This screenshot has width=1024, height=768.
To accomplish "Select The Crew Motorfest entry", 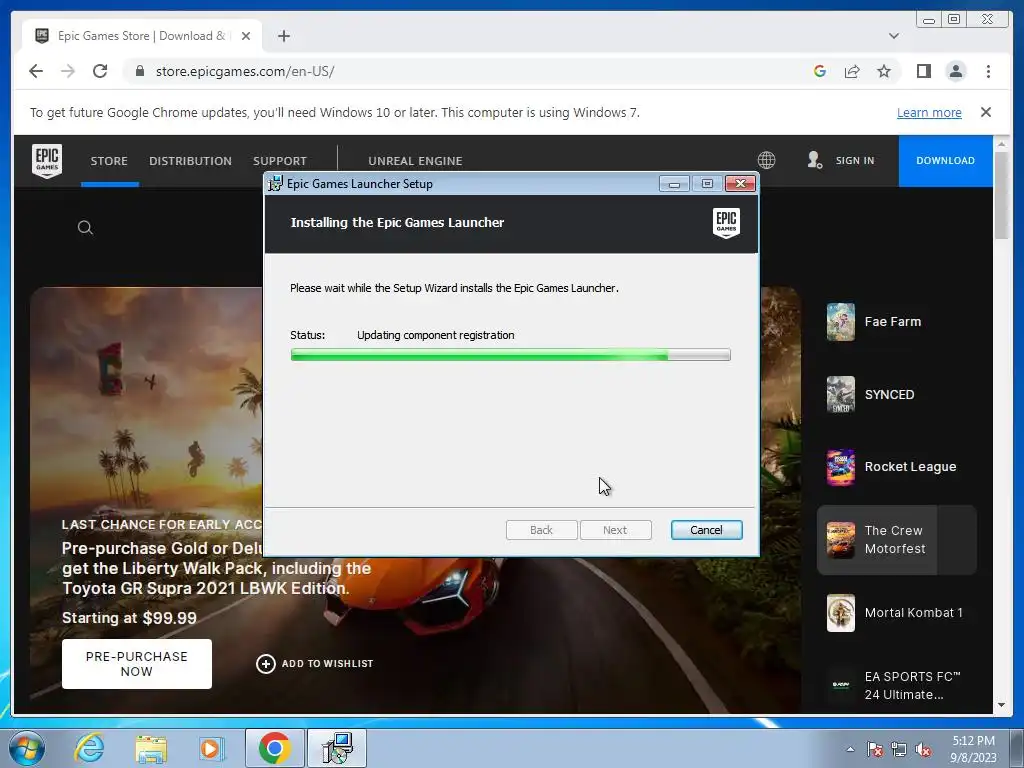I will (896, 540).
